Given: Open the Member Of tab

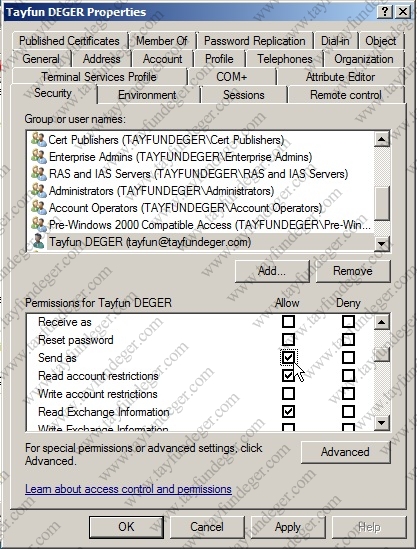Looking at the screenshot, I should 162,41.
